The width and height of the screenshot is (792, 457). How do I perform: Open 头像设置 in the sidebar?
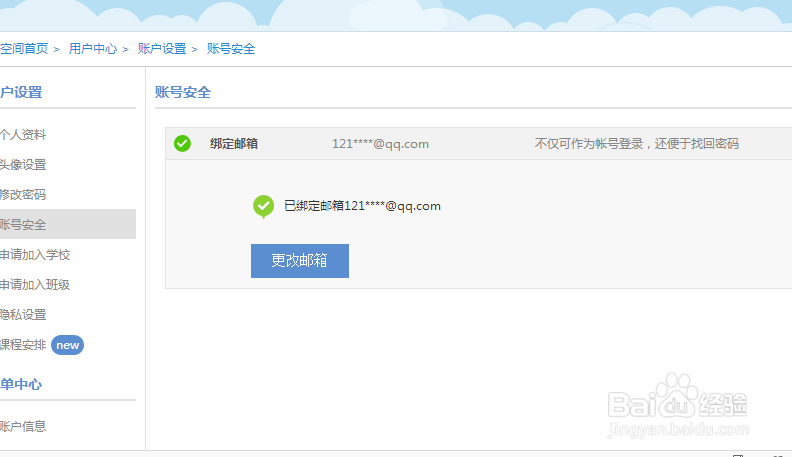coord(23,165)
